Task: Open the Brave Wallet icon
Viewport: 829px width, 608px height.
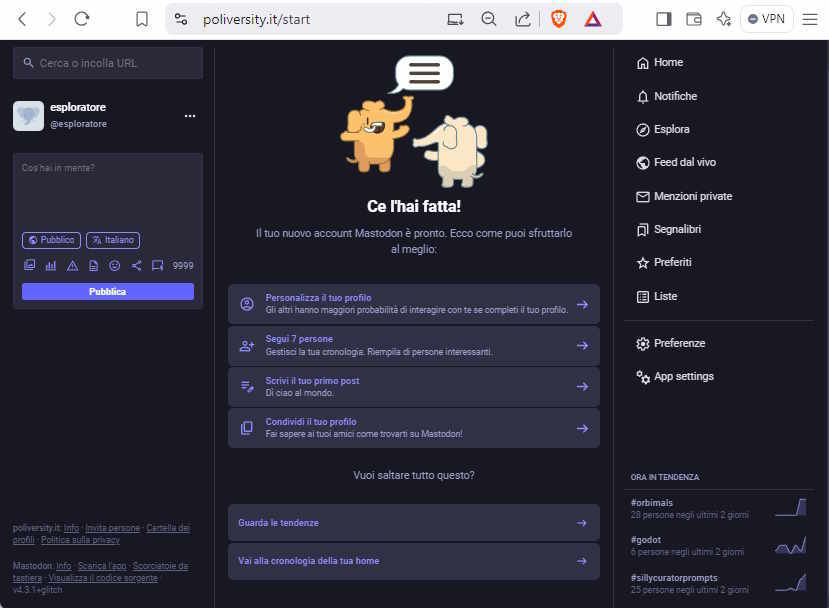Action: 694,20
